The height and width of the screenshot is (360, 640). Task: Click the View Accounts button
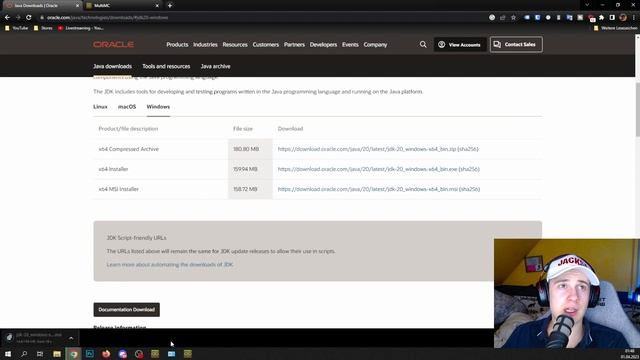pyautogui.click(x=460, y=44)
